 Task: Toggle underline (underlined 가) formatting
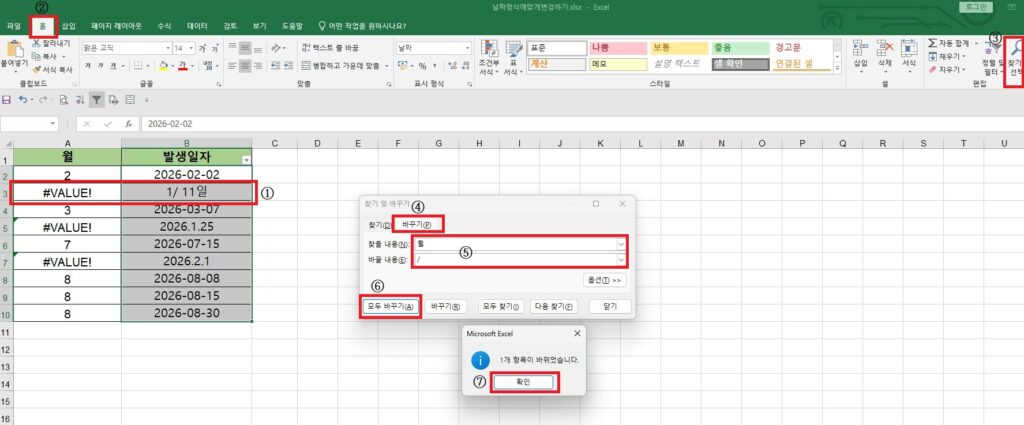click(x=113, y=66)
